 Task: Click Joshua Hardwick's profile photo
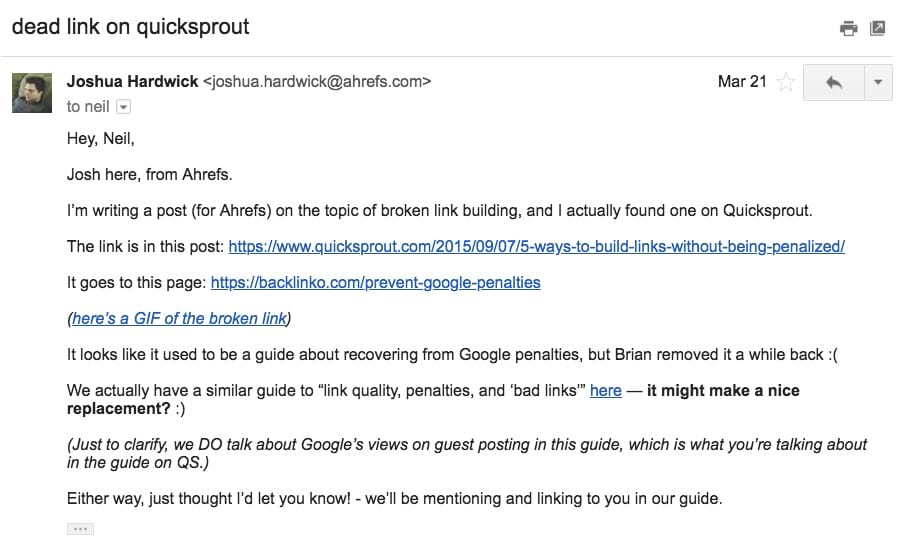[x=32, y=93]
